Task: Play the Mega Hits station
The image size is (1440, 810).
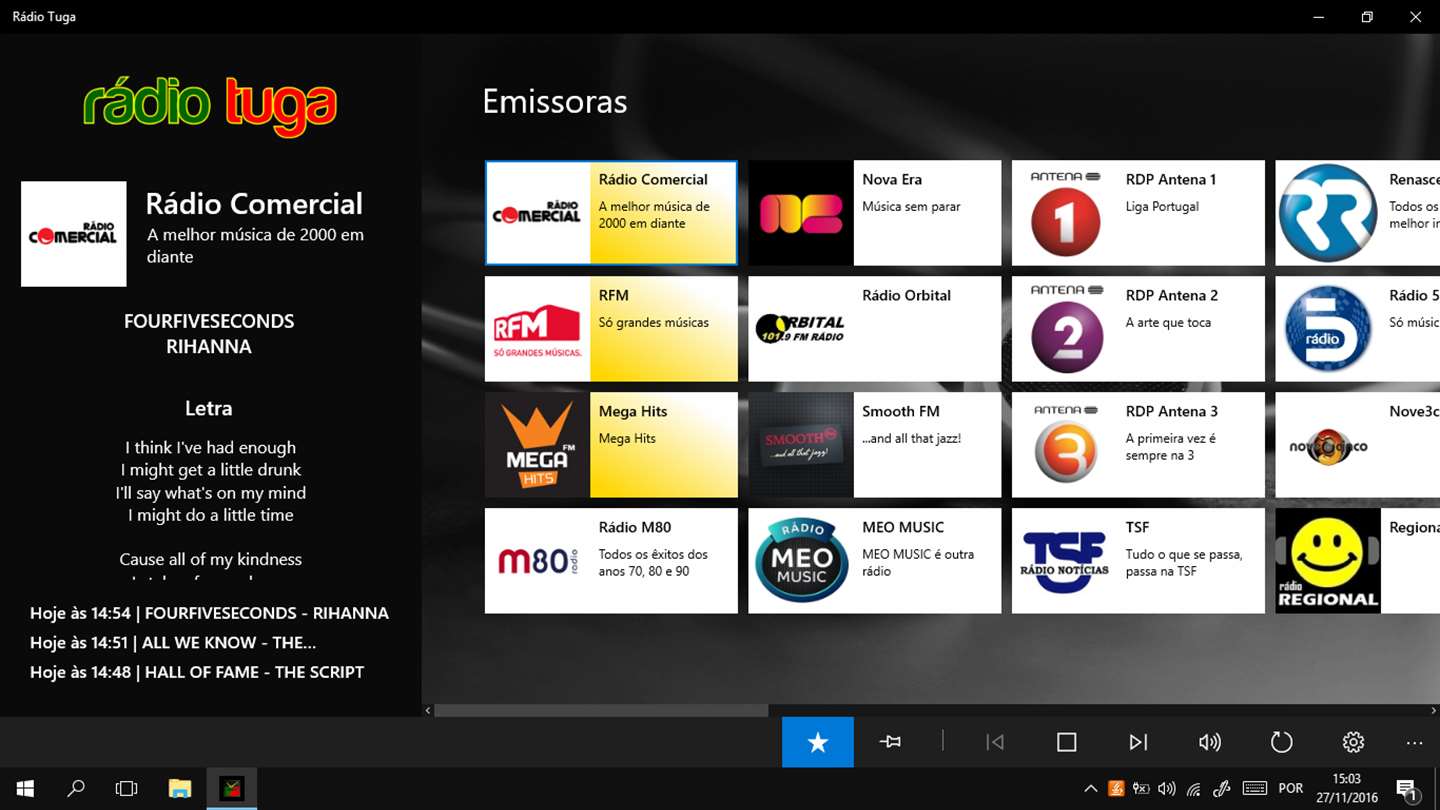Action: tap(611, 445)
